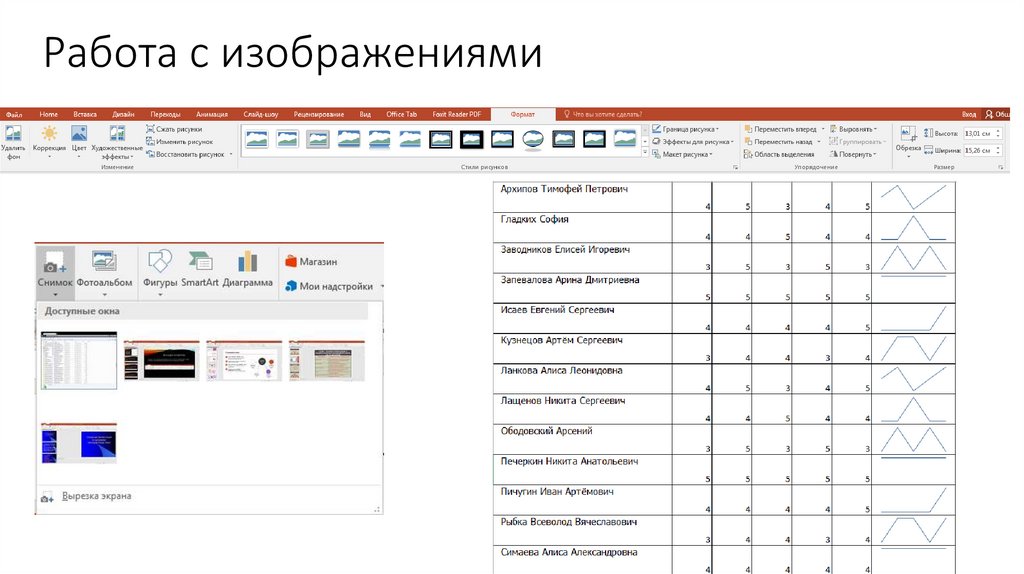Click Восстановить рисунок reset picture
Screen dimensions: 1024x574
coord(185,154)
